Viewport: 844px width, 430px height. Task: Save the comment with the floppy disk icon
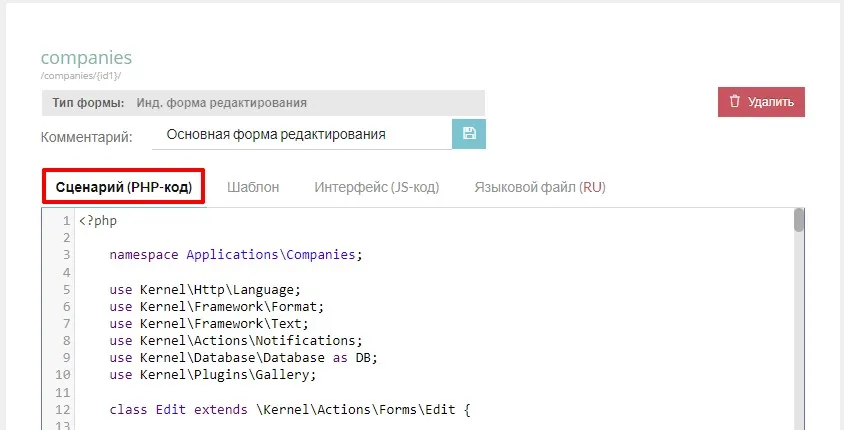coord(469,134)
